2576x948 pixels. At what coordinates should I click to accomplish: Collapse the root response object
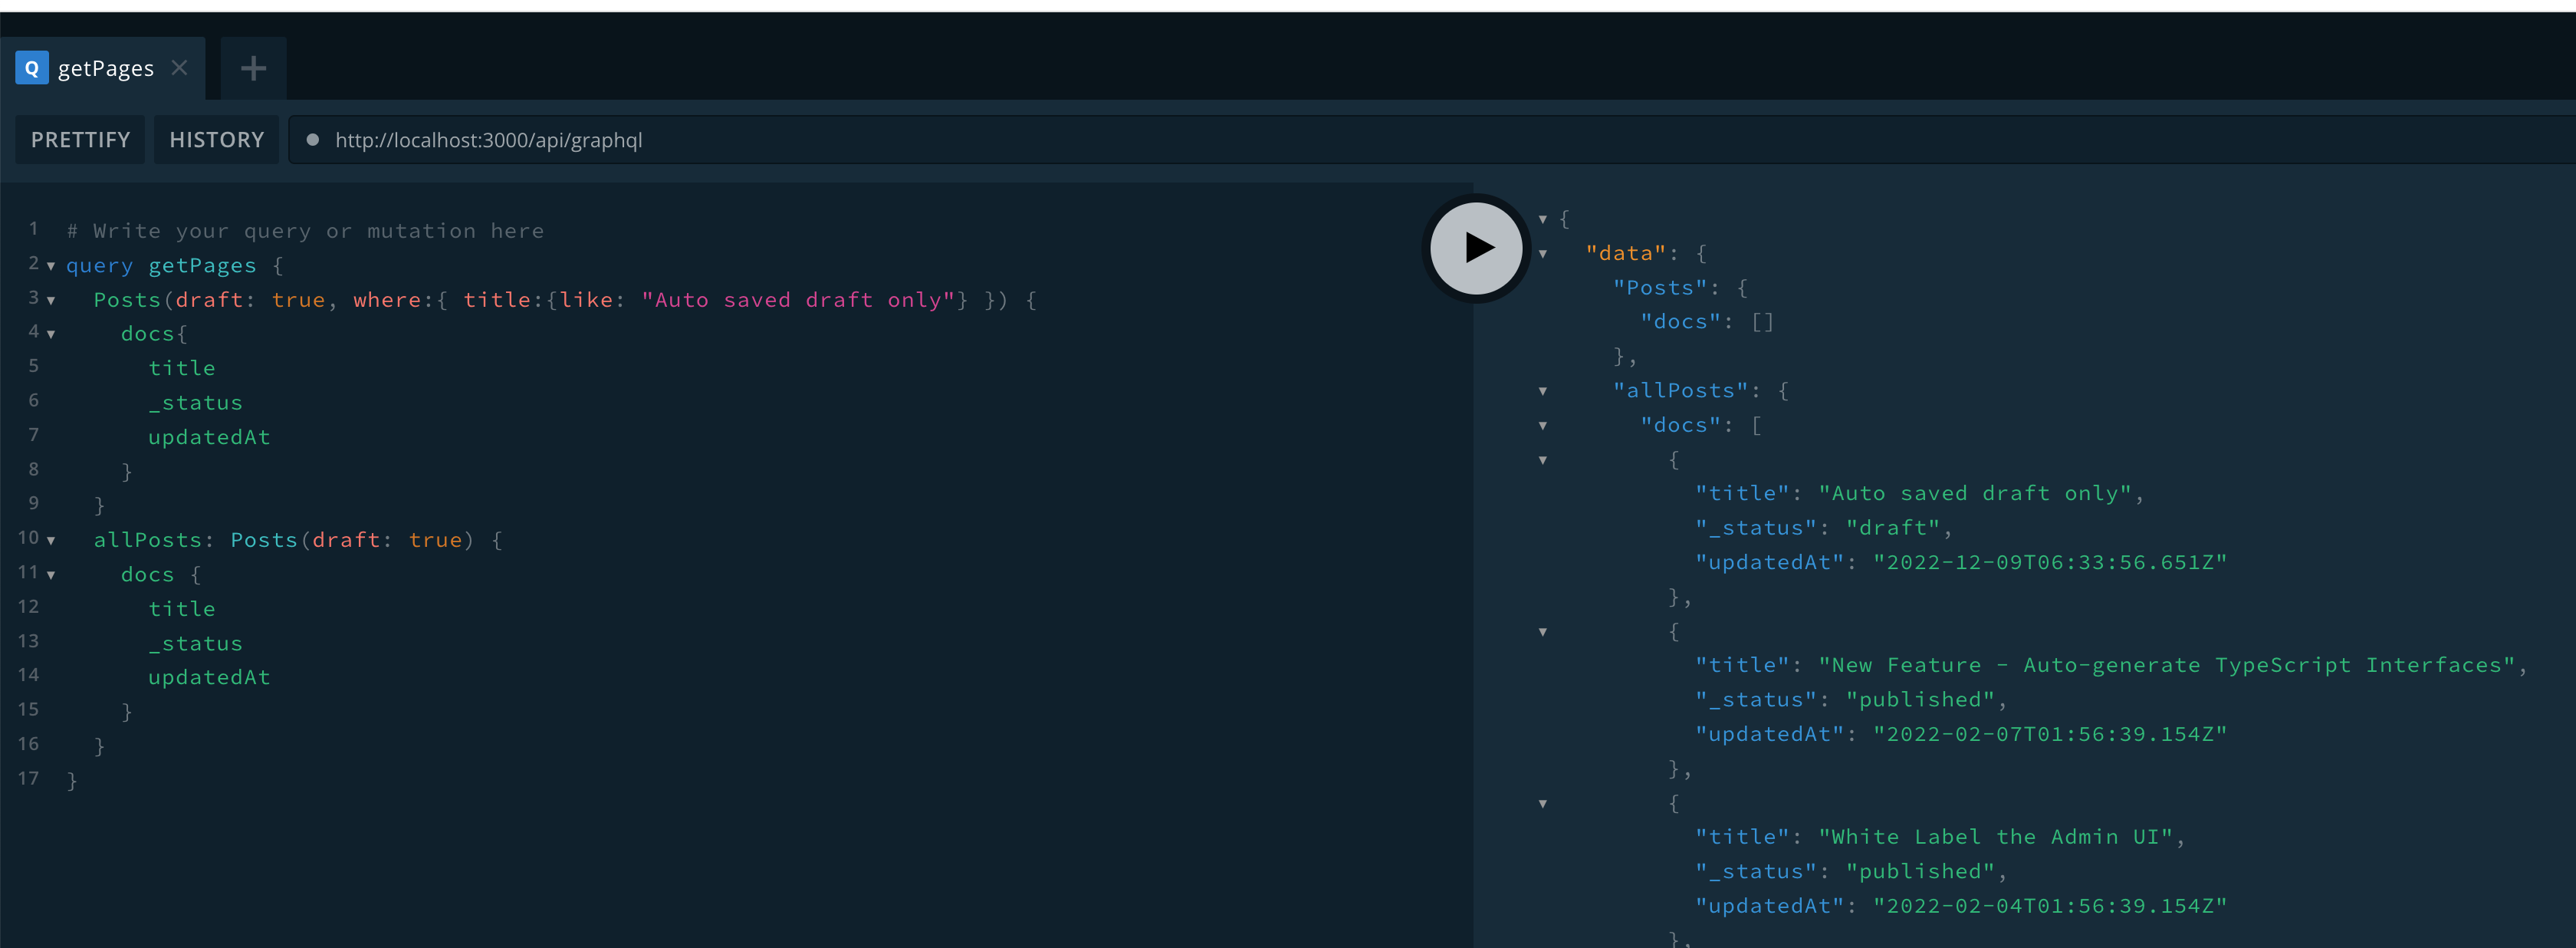tap(1543, 219)
